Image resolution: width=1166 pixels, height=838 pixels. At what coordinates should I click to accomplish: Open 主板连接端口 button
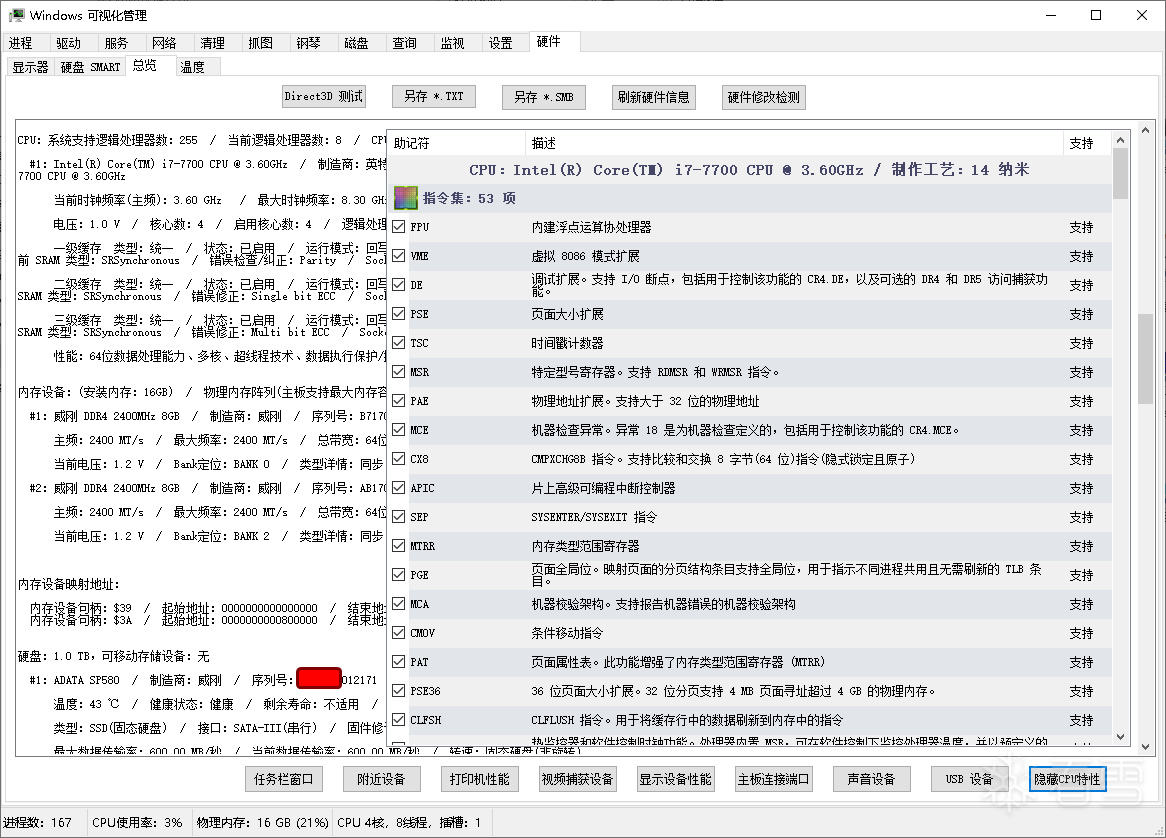point(774,779)
